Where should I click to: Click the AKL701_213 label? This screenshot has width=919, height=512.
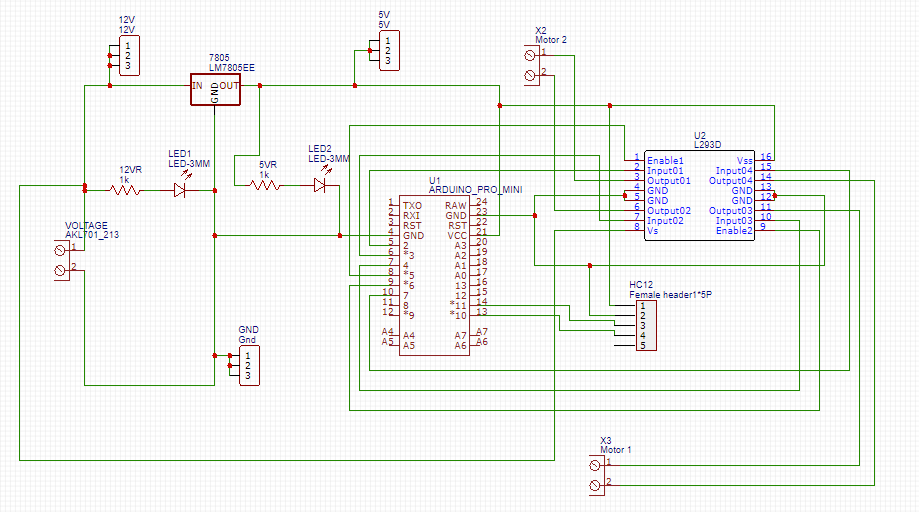tap(92, 234)
